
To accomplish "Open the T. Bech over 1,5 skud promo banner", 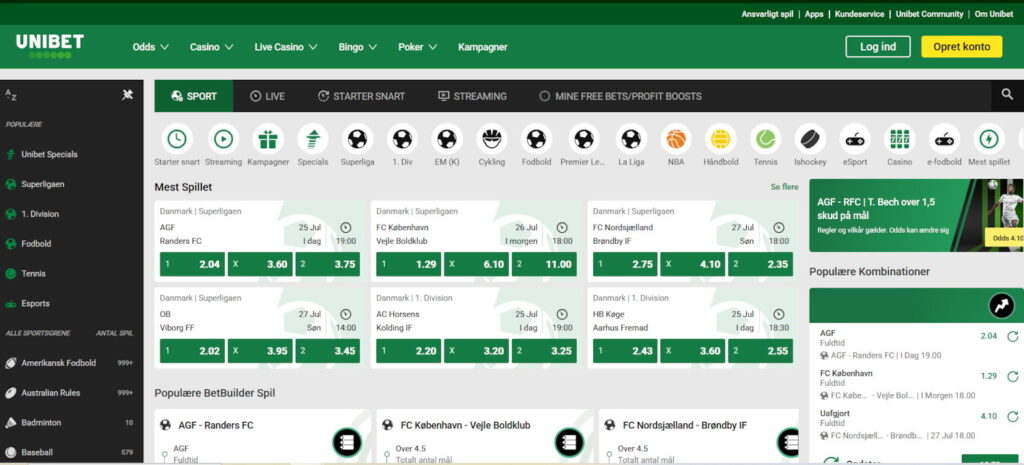I will click(916, 216).
